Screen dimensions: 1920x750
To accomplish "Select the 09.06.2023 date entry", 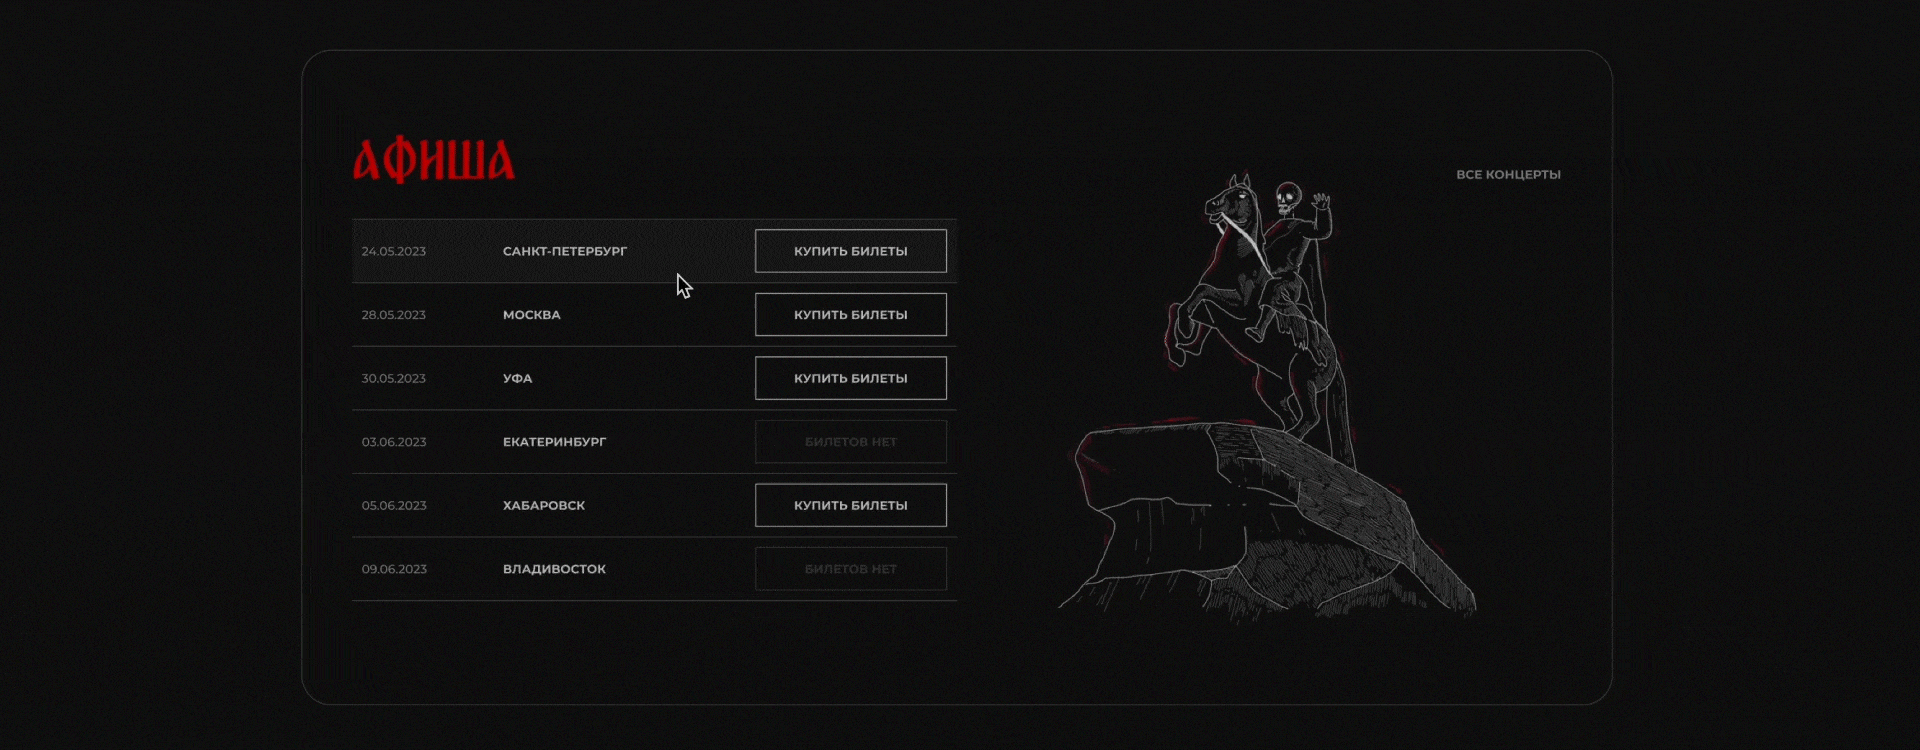I will [x=393, y=569].
